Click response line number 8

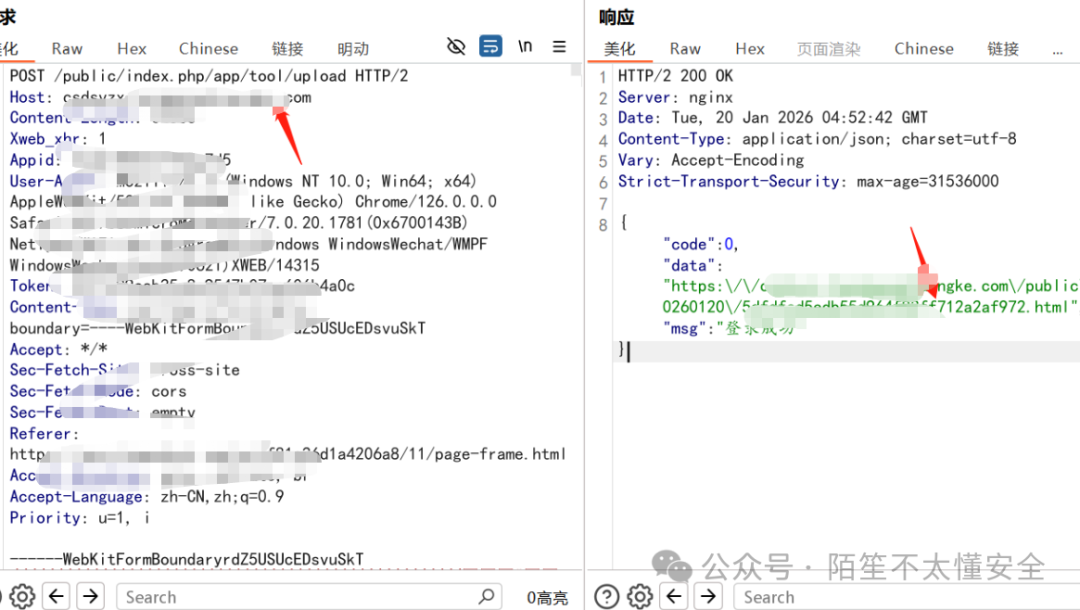[x=603, y=225]
